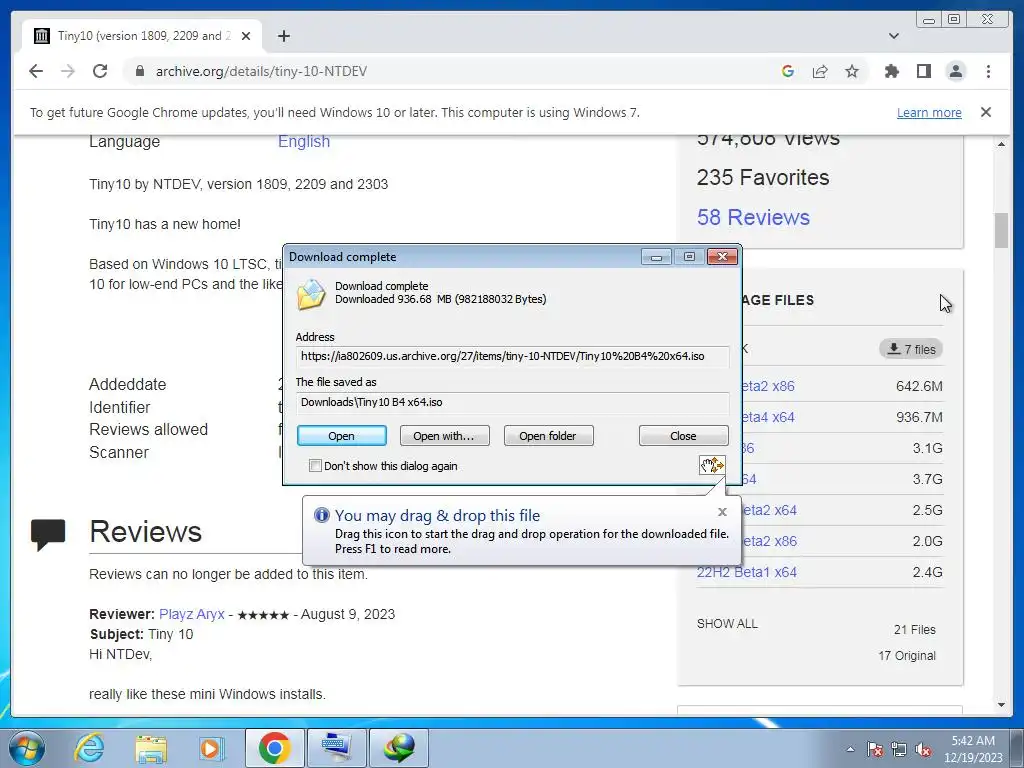This screenshot has width=1024, height=768.
Task: Open a new Chrome tab
Action: [x=283, y=36]
